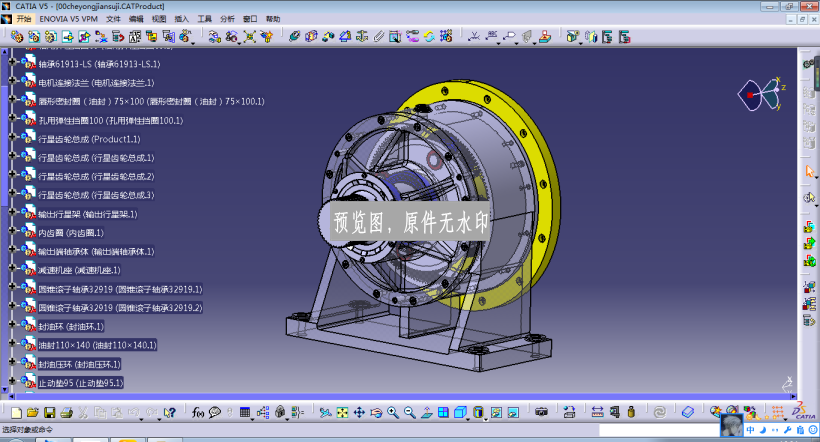Expand the 电机连接法兰 tree node

click(x=12, y=81)
